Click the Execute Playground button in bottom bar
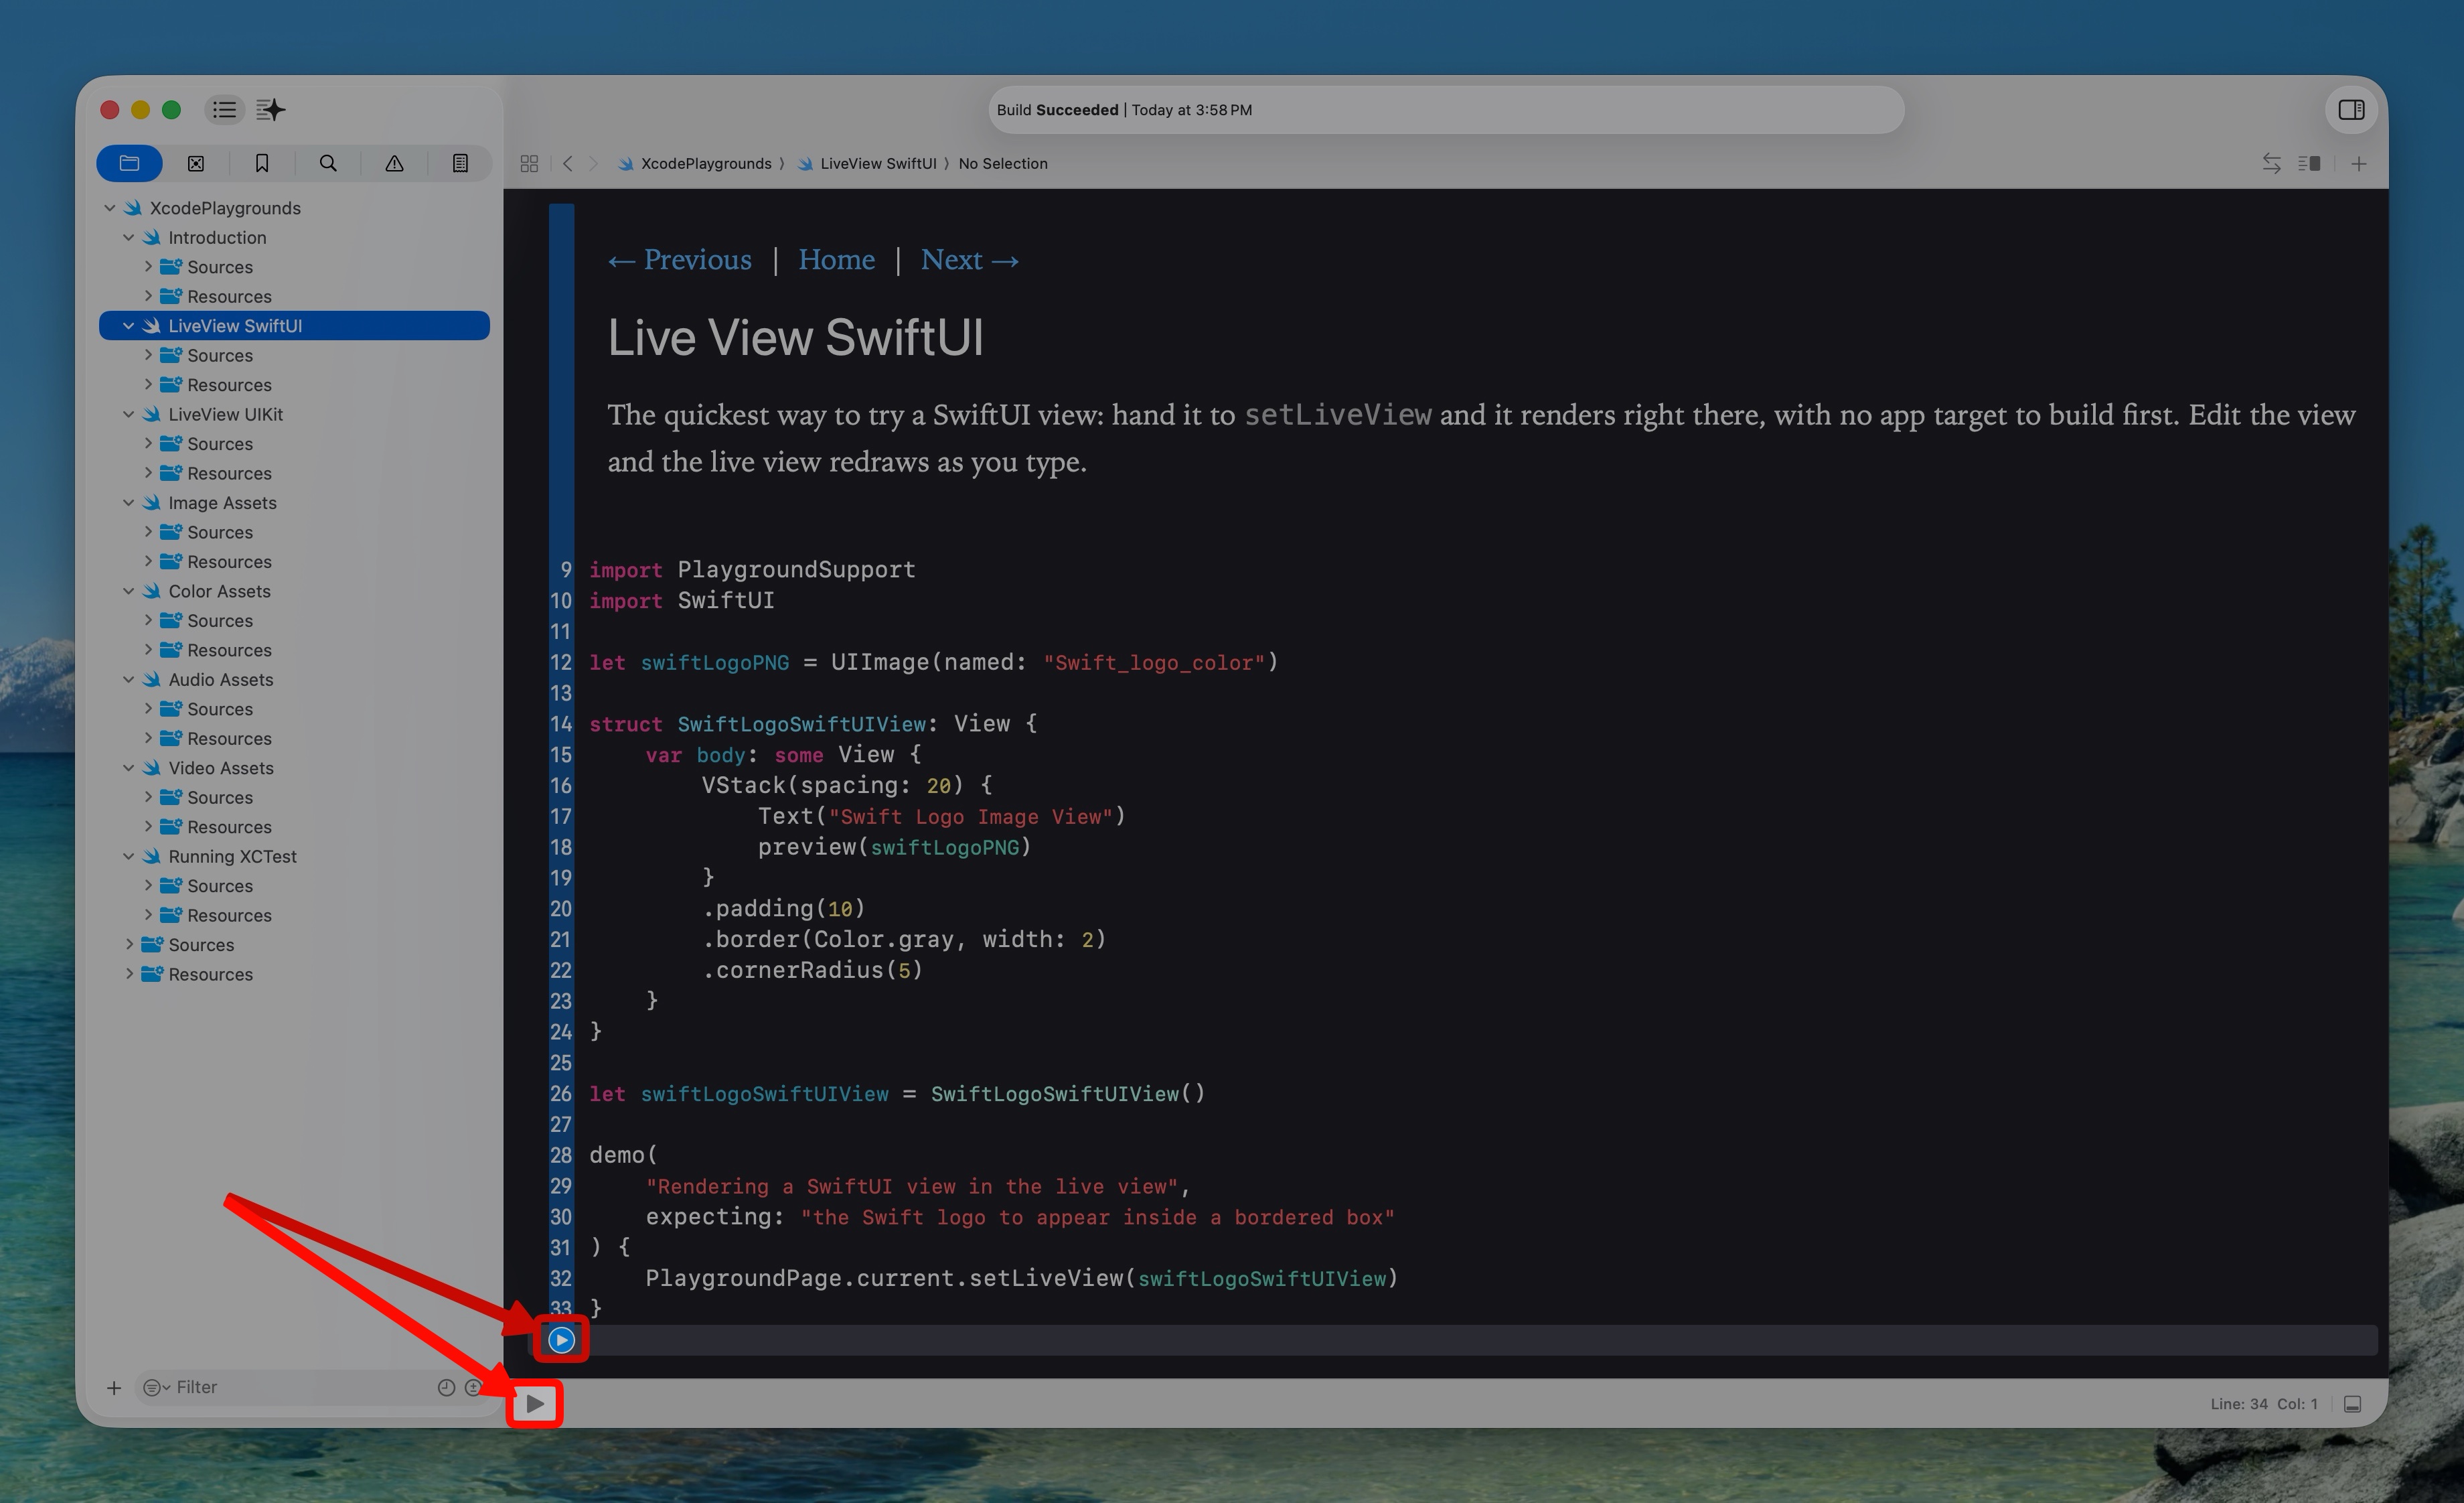Viewport: 2464px width, 1503px height. click(535, 1404)
